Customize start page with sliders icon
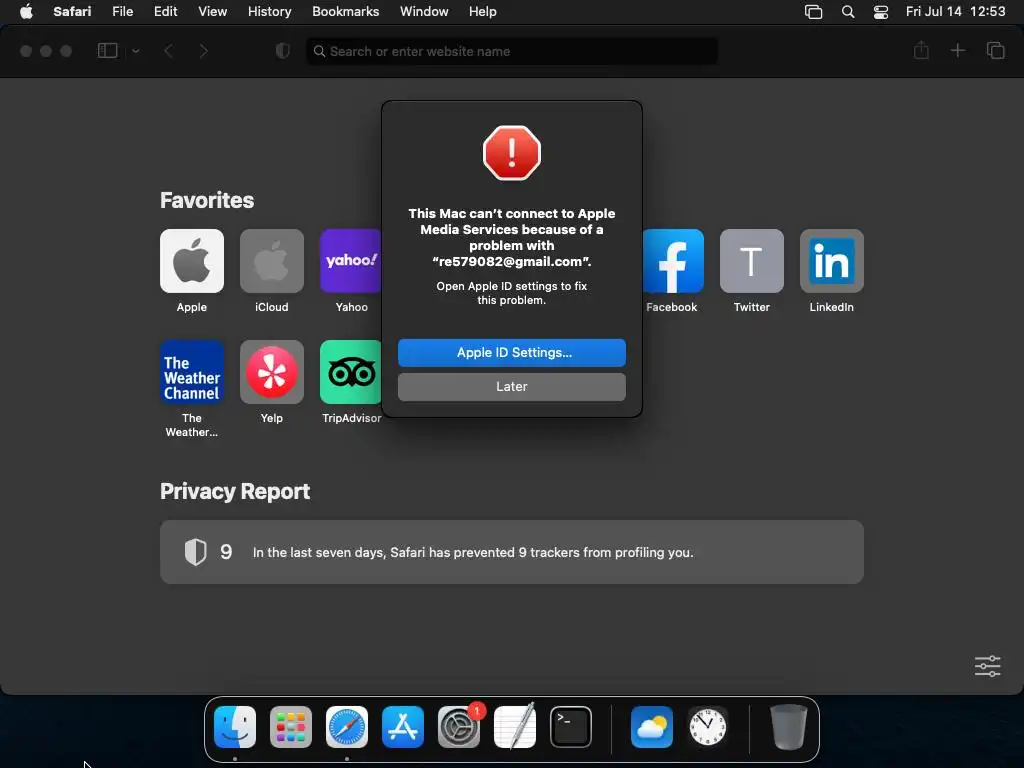 click(987, 666)
